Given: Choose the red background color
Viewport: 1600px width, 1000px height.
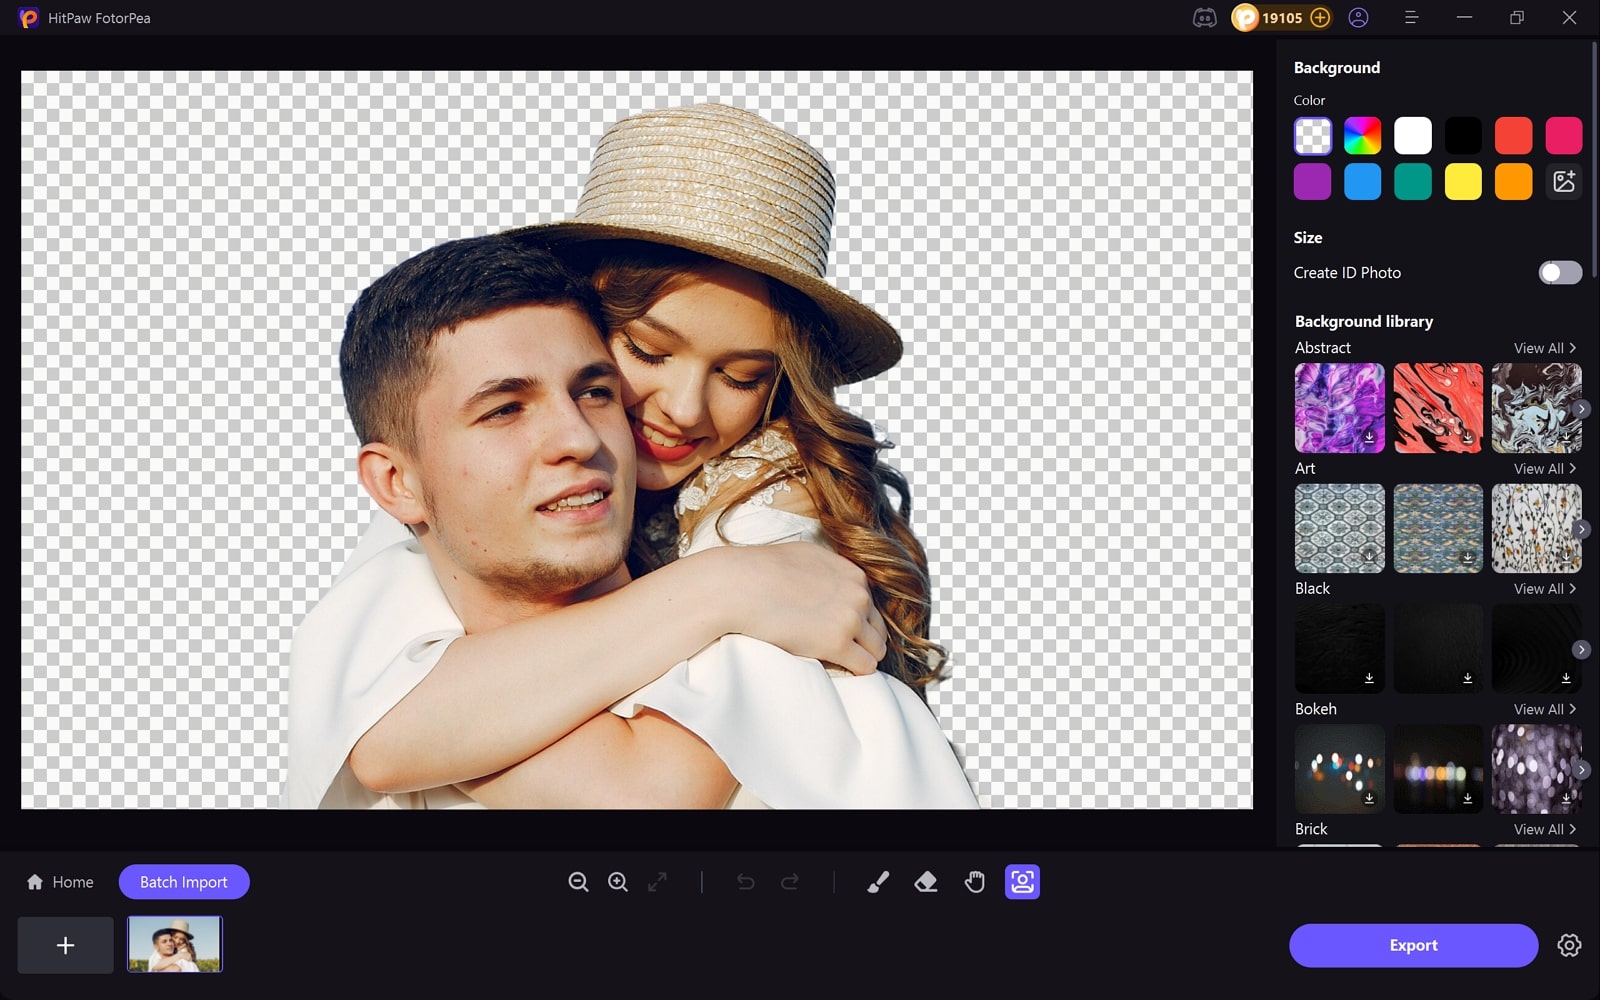Looking at the screenshot, I should coord(1513,136).
